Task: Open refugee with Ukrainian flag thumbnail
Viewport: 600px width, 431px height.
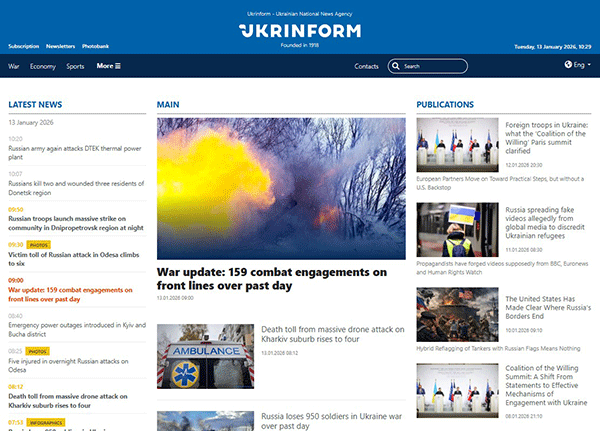Action: [458, 230]
